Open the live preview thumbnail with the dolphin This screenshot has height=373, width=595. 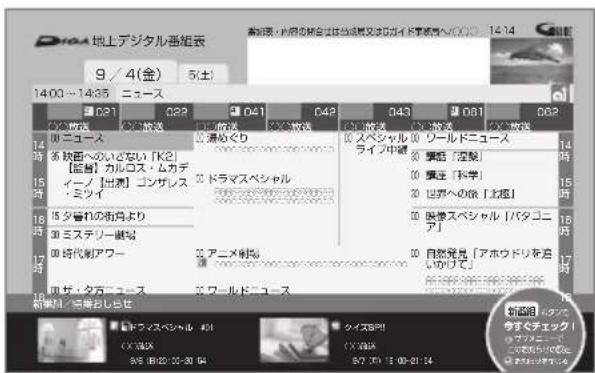[531, 61]
